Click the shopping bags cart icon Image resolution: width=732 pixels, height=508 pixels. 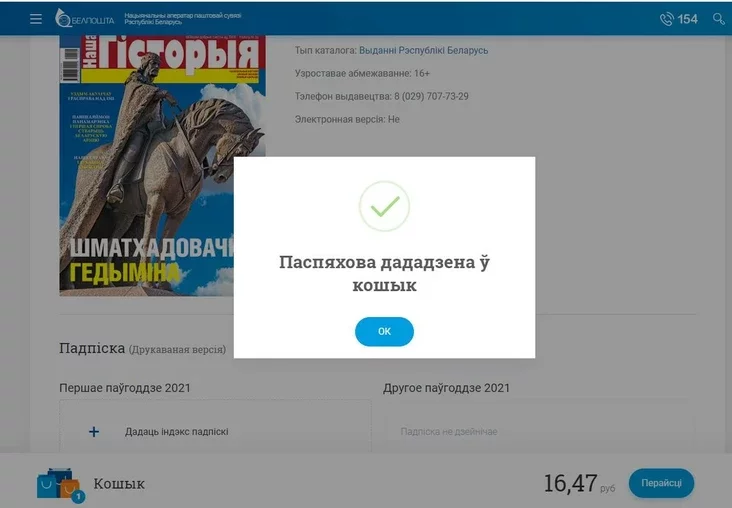(58, 483)
